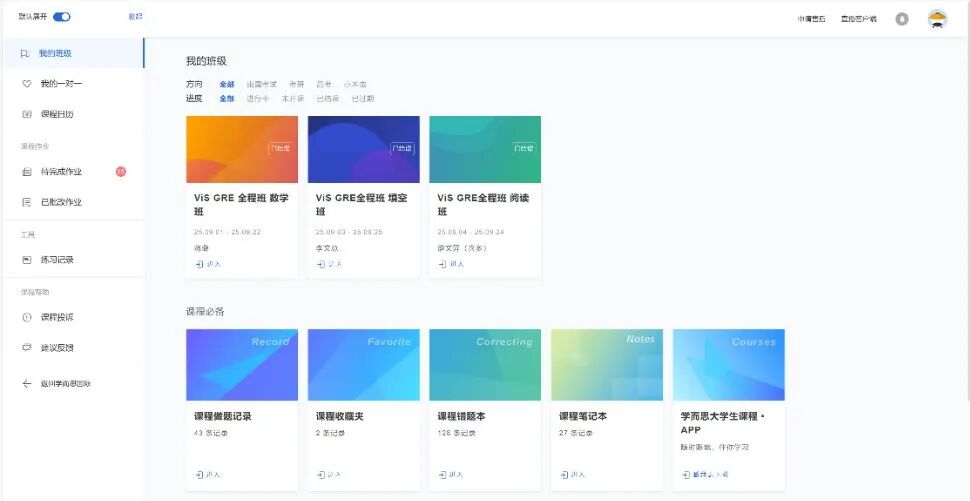Click the exclamation icon beside 课程投诉
This screenshot has width=970, height=501.
coord(27,317)
